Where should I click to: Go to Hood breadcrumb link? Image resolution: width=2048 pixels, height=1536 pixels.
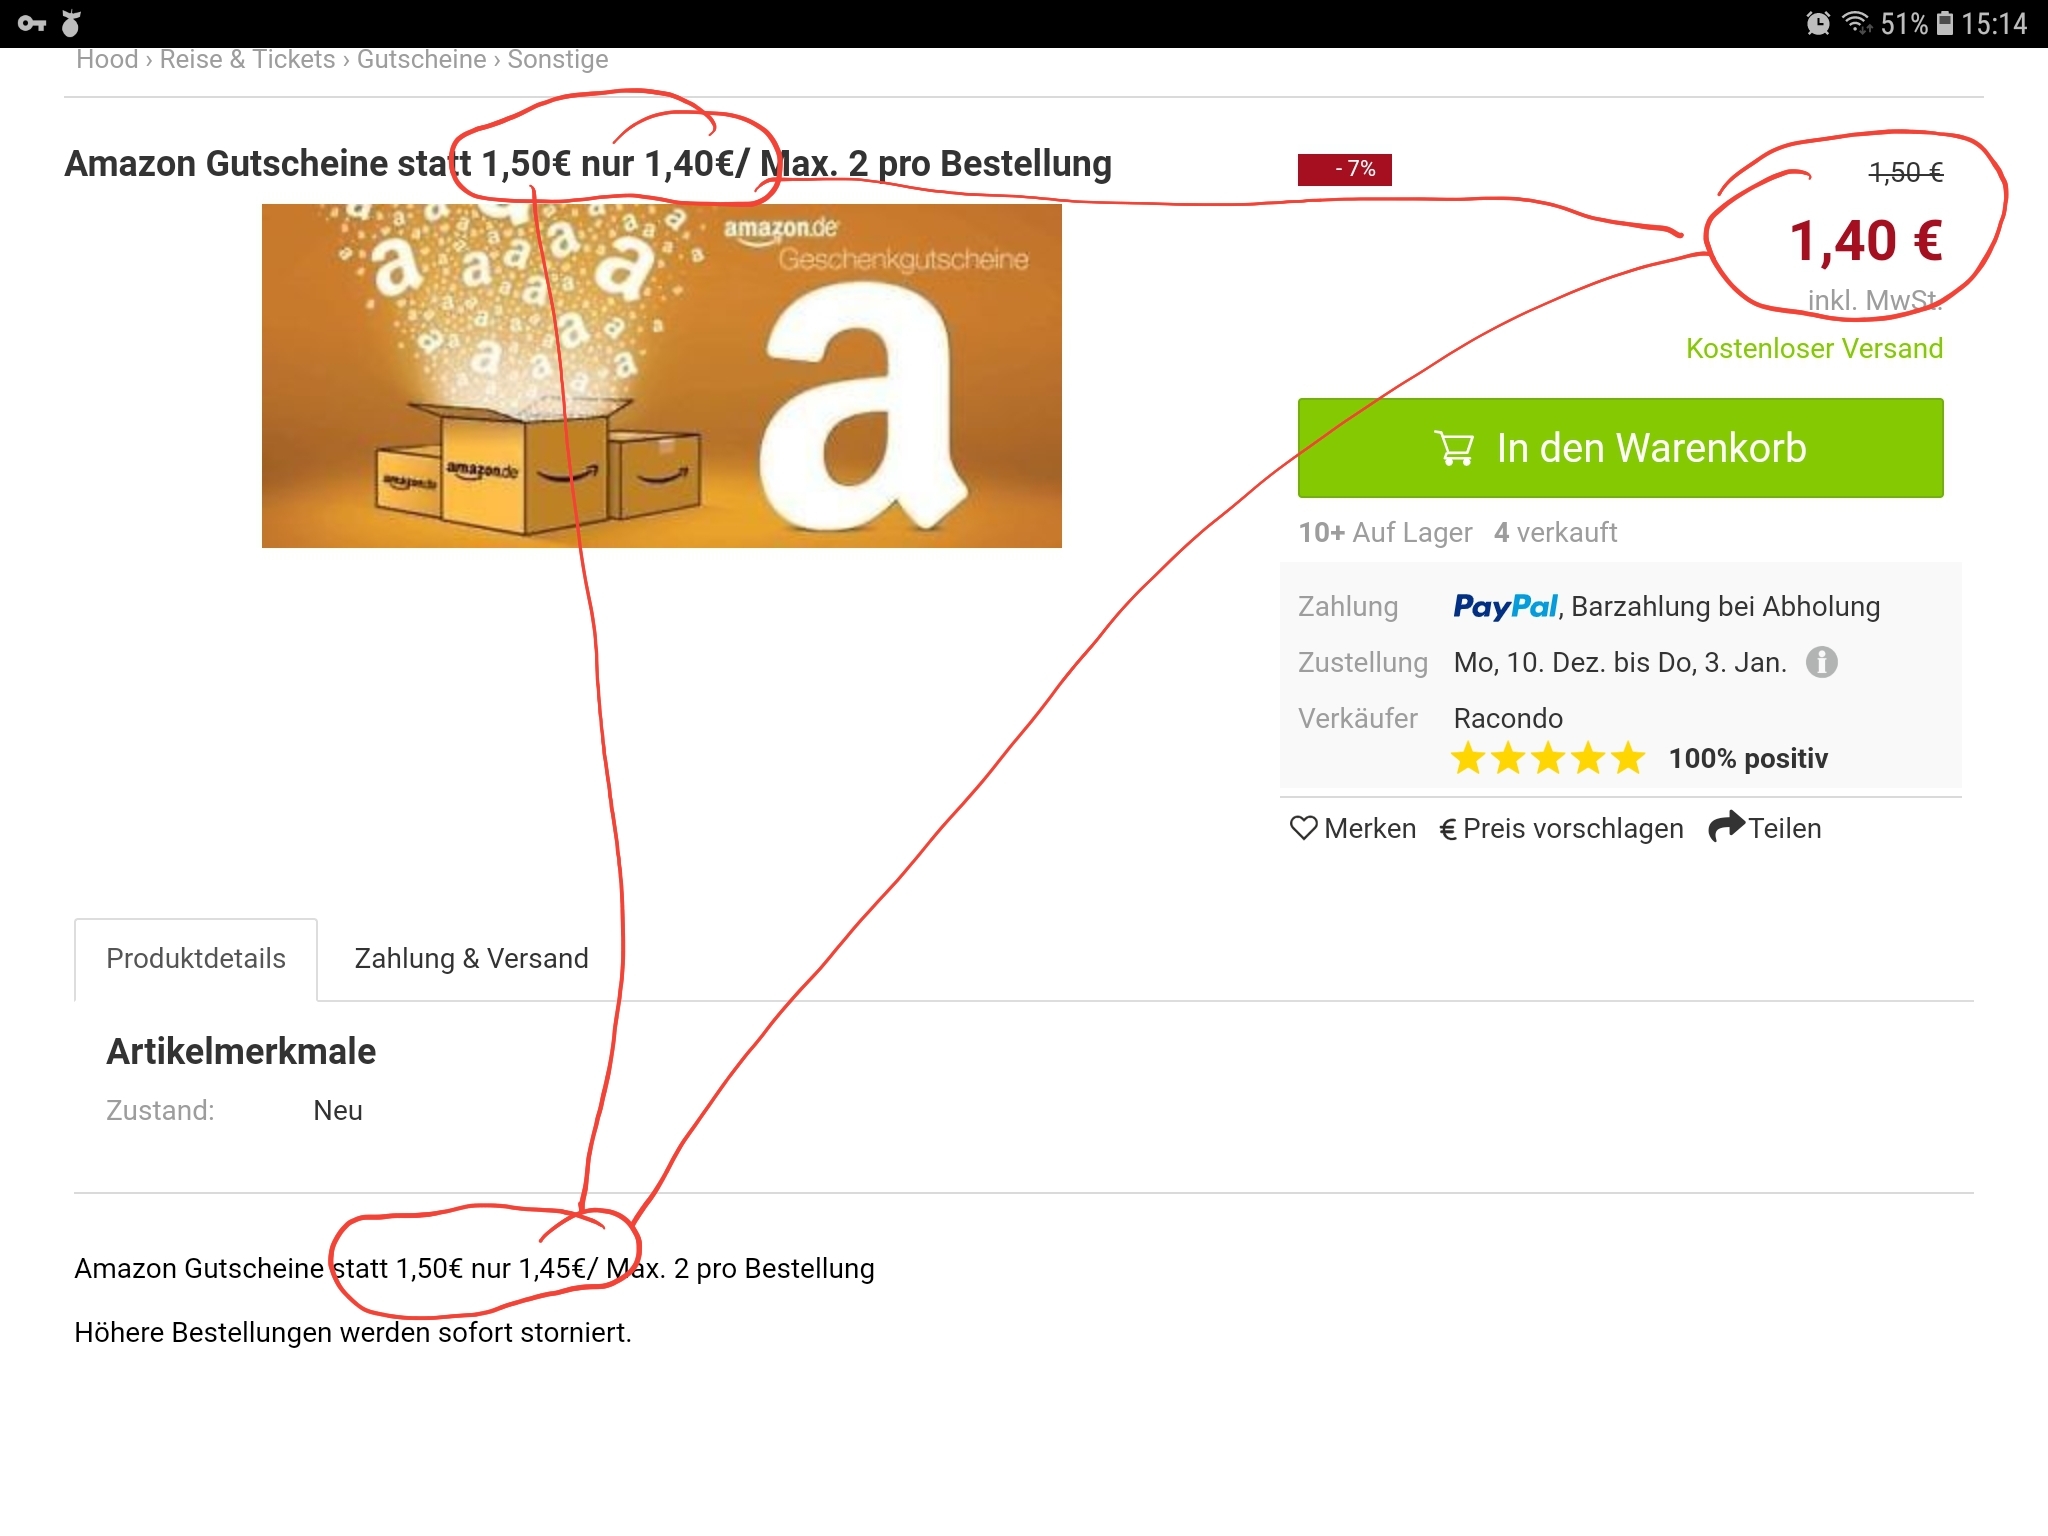point(107,60)
